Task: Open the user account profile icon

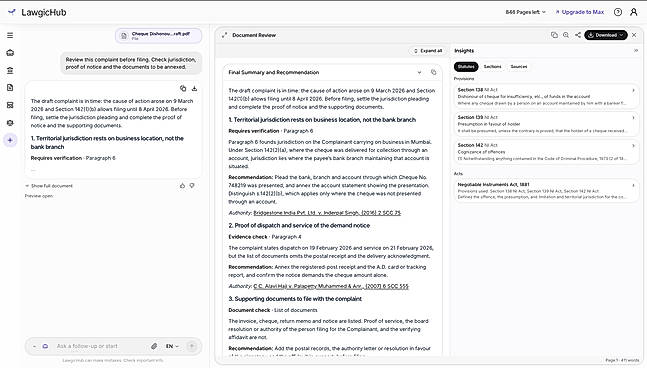Action: pyautogui.click(x=634, y=12)
